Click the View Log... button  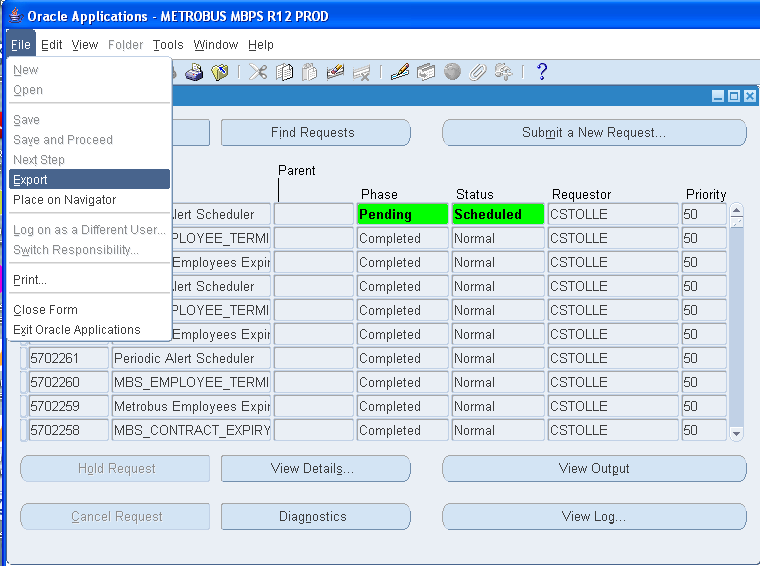(x=594, y=516)
